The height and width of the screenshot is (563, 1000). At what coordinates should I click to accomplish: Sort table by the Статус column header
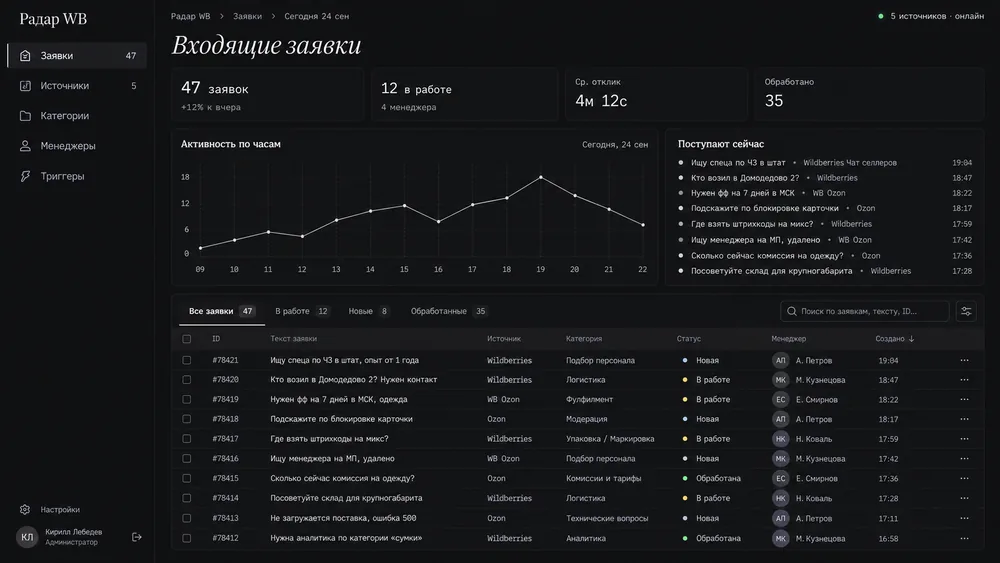688,339
